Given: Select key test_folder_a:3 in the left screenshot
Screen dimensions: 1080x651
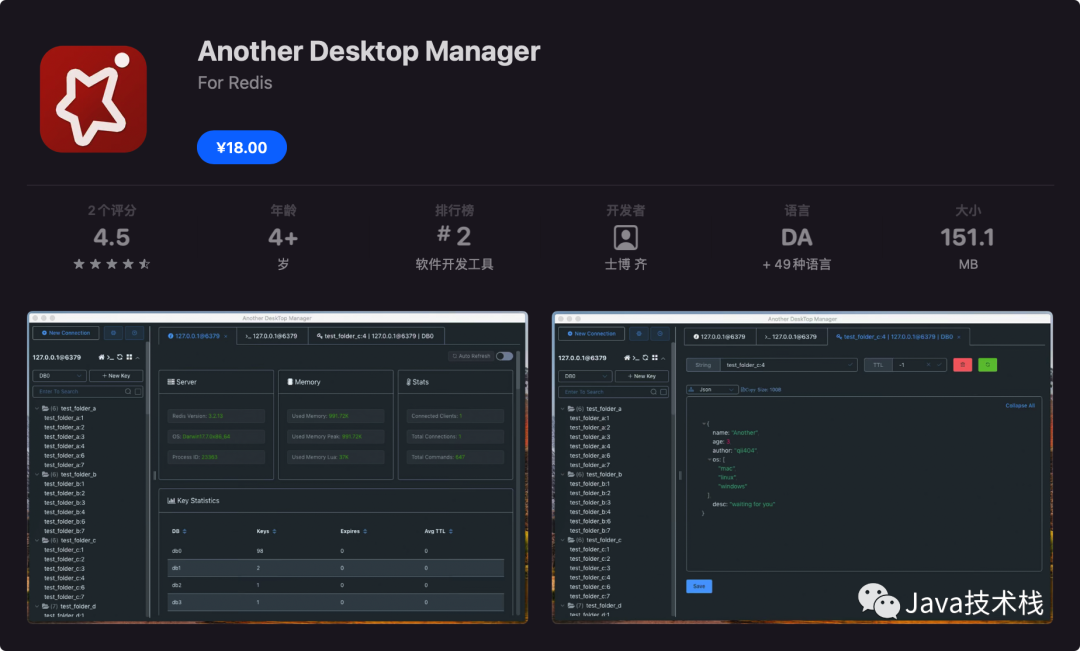Looking at the screenshot, I should 64,437.
